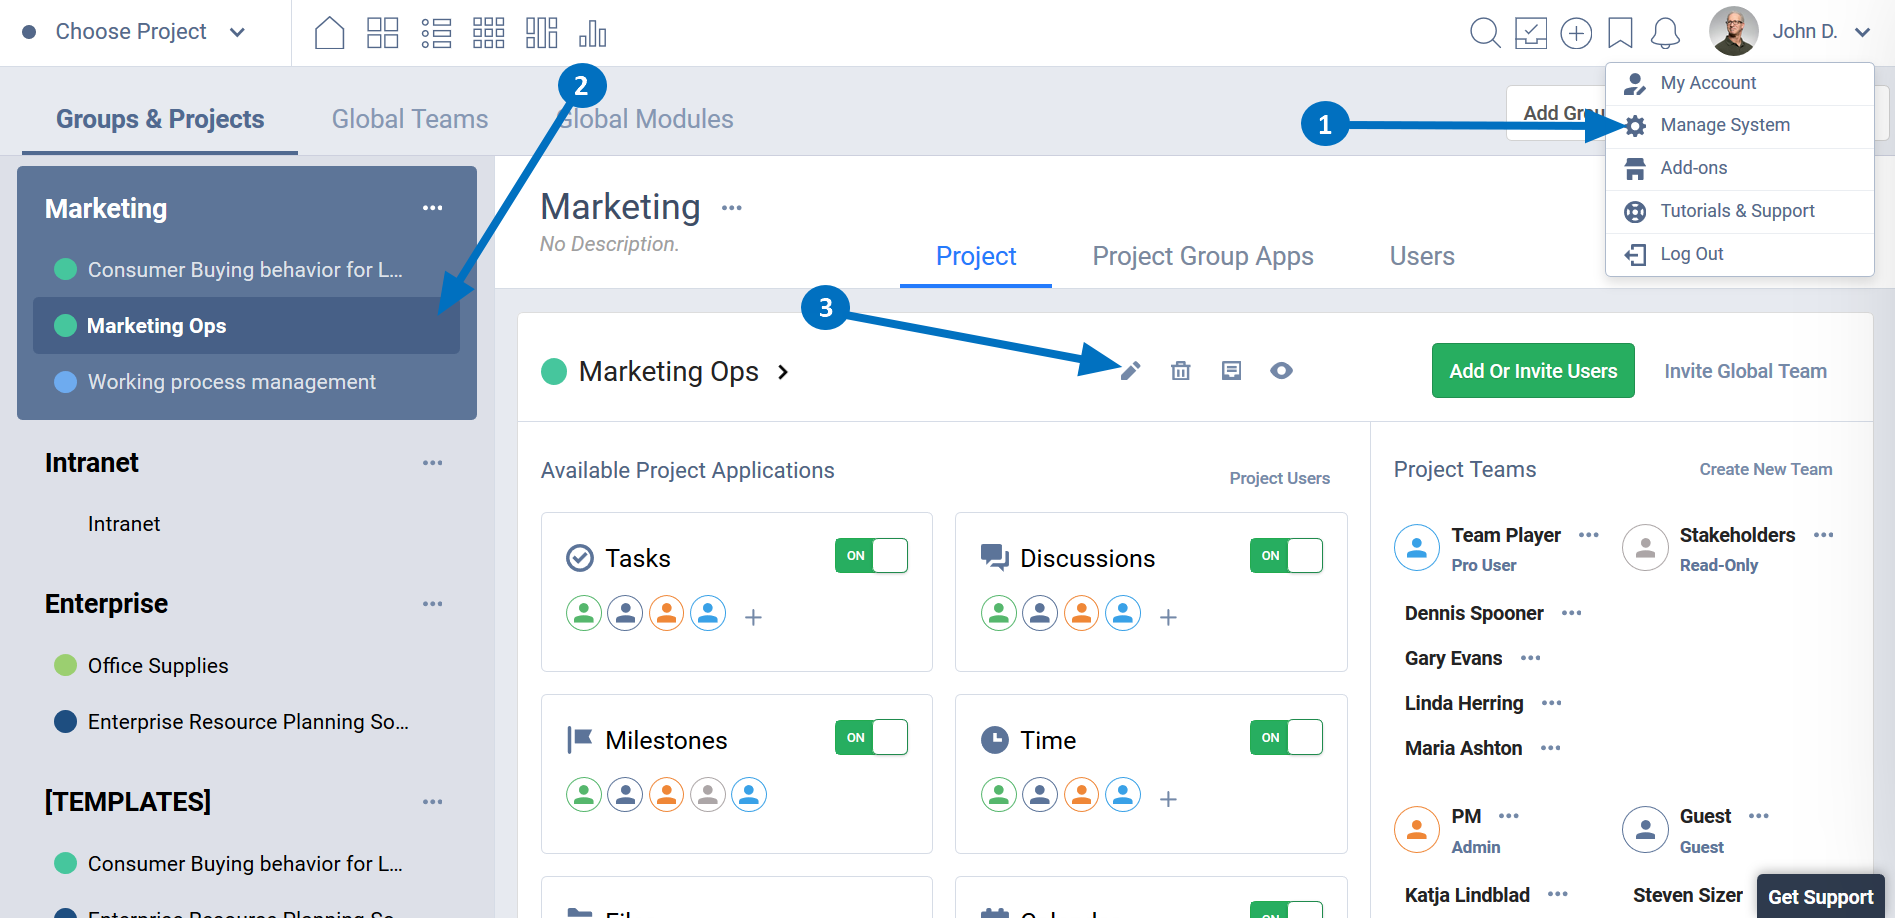
Task: Open the Choose Project dropdown
Action: [x=132, y=32]
